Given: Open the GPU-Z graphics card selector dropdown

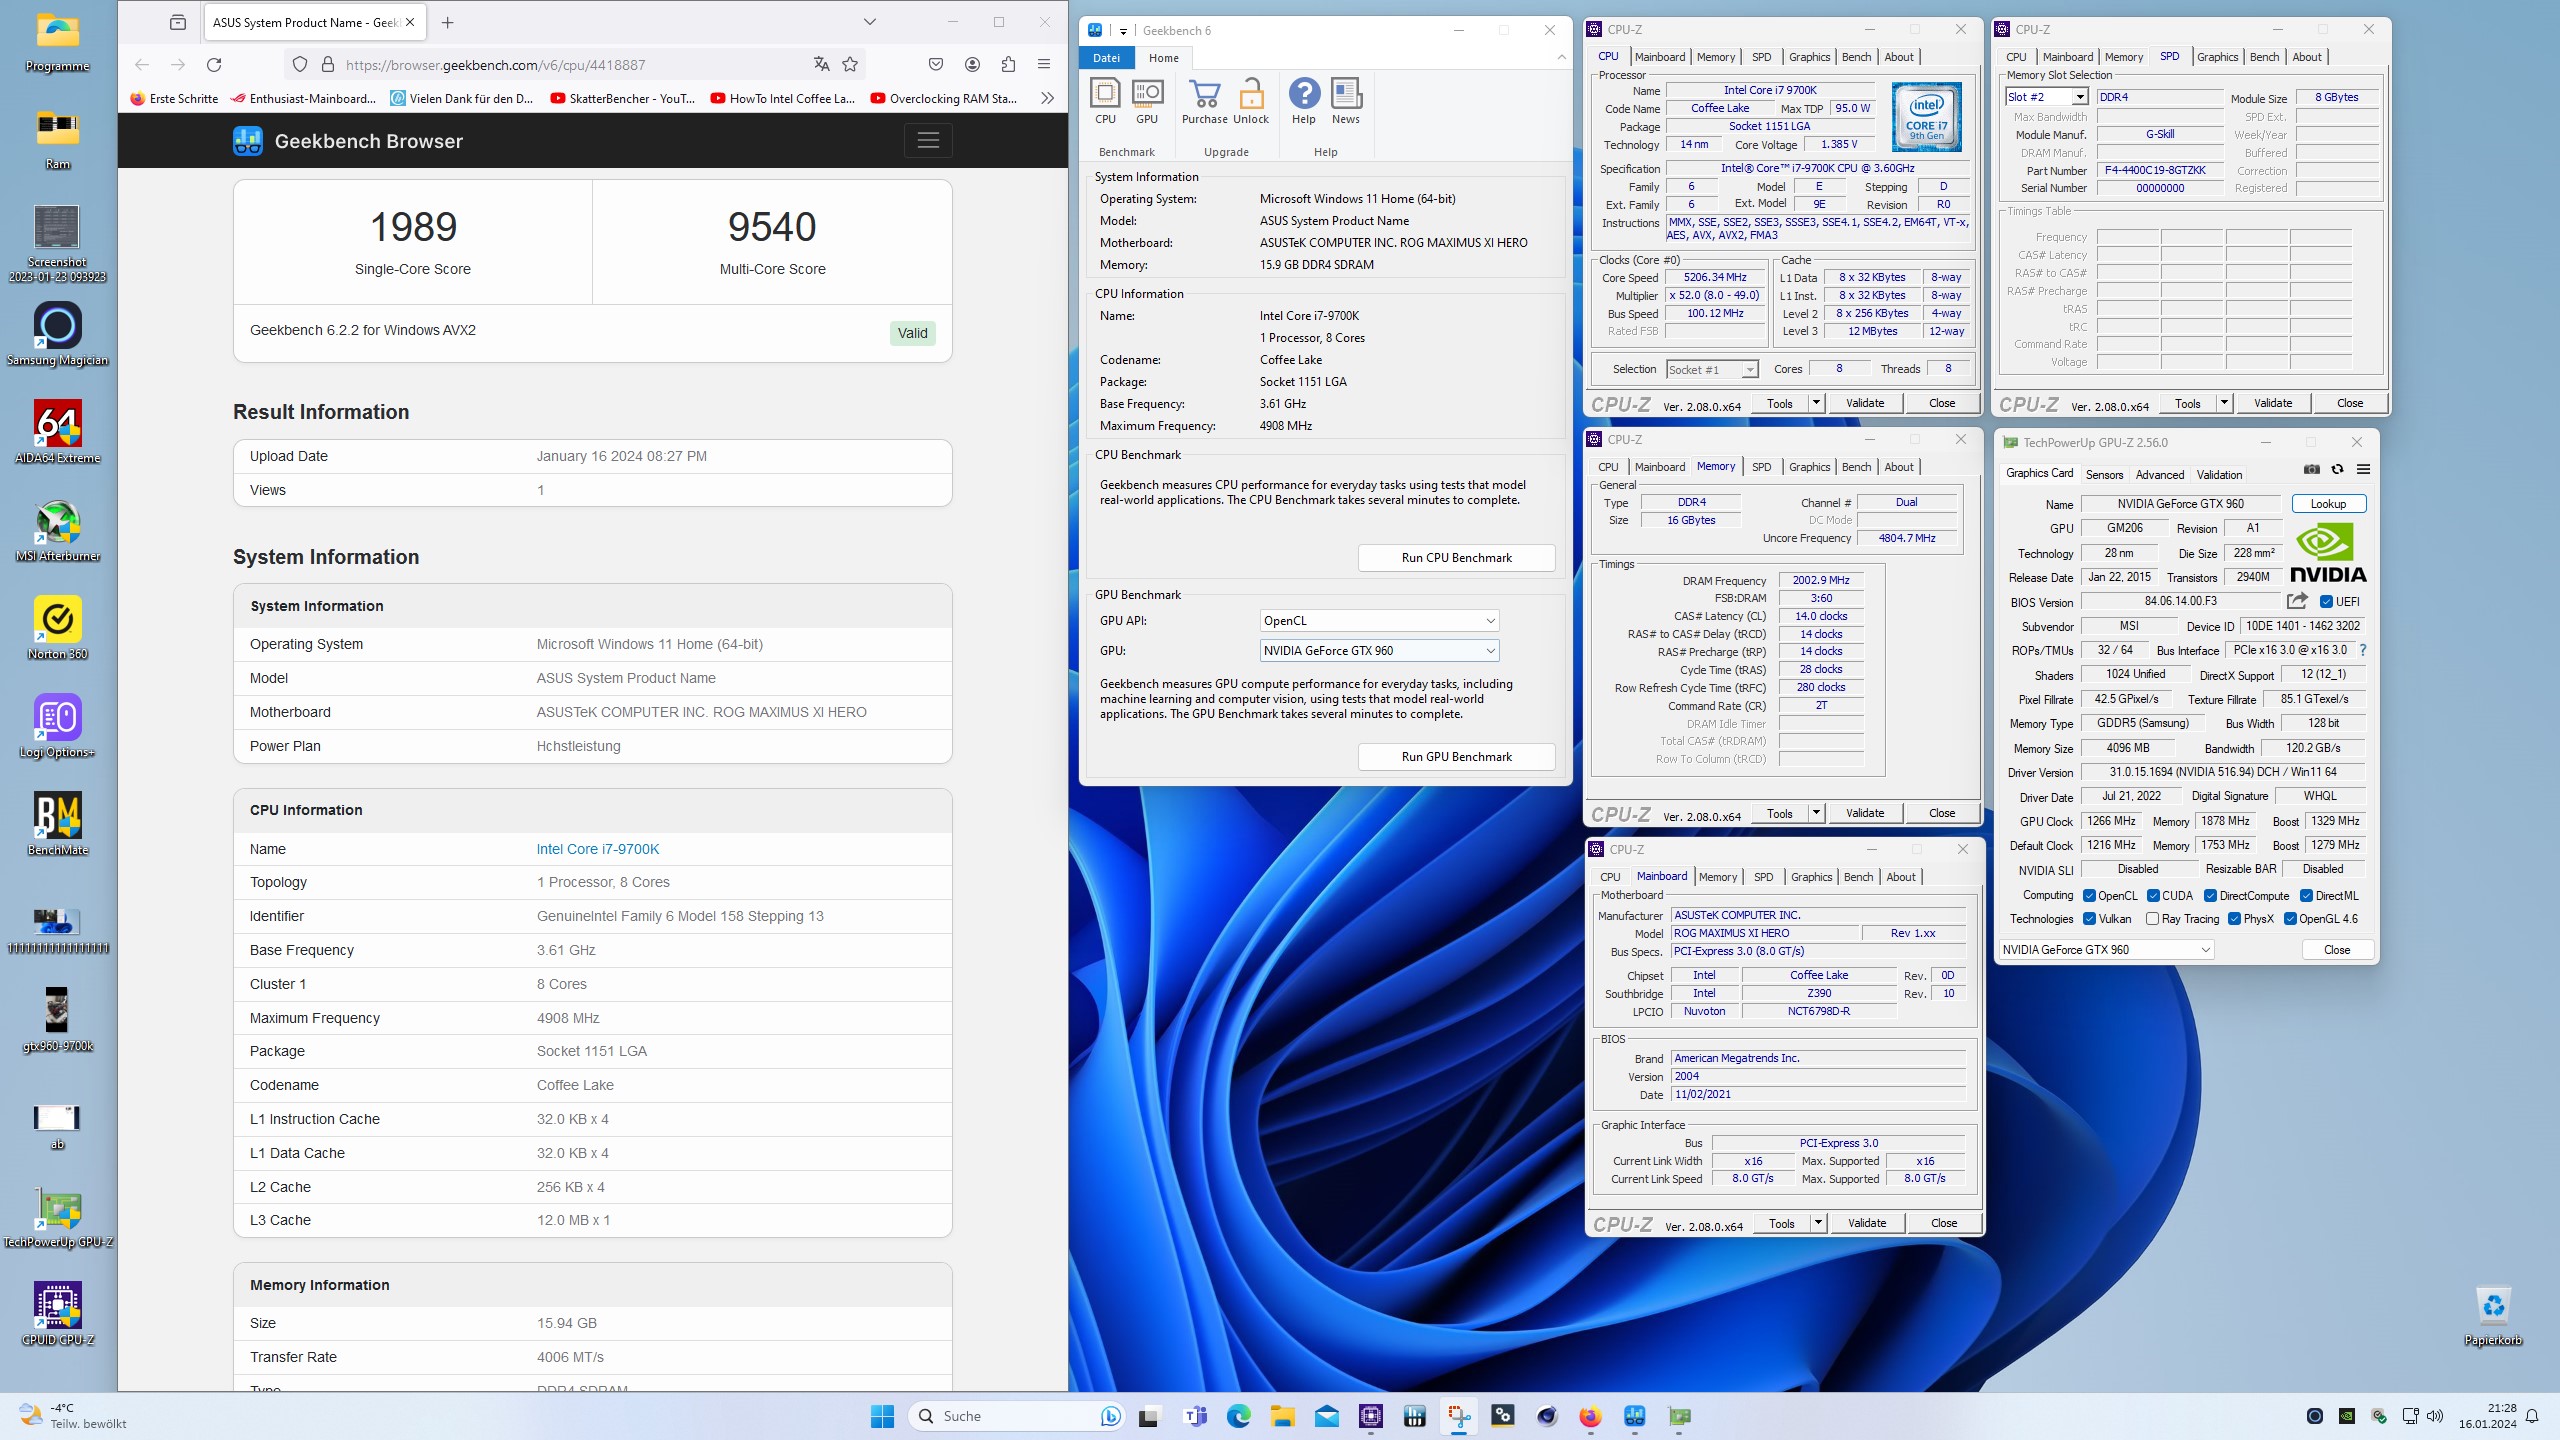Looking at the screenshot, I should 2105,950.
